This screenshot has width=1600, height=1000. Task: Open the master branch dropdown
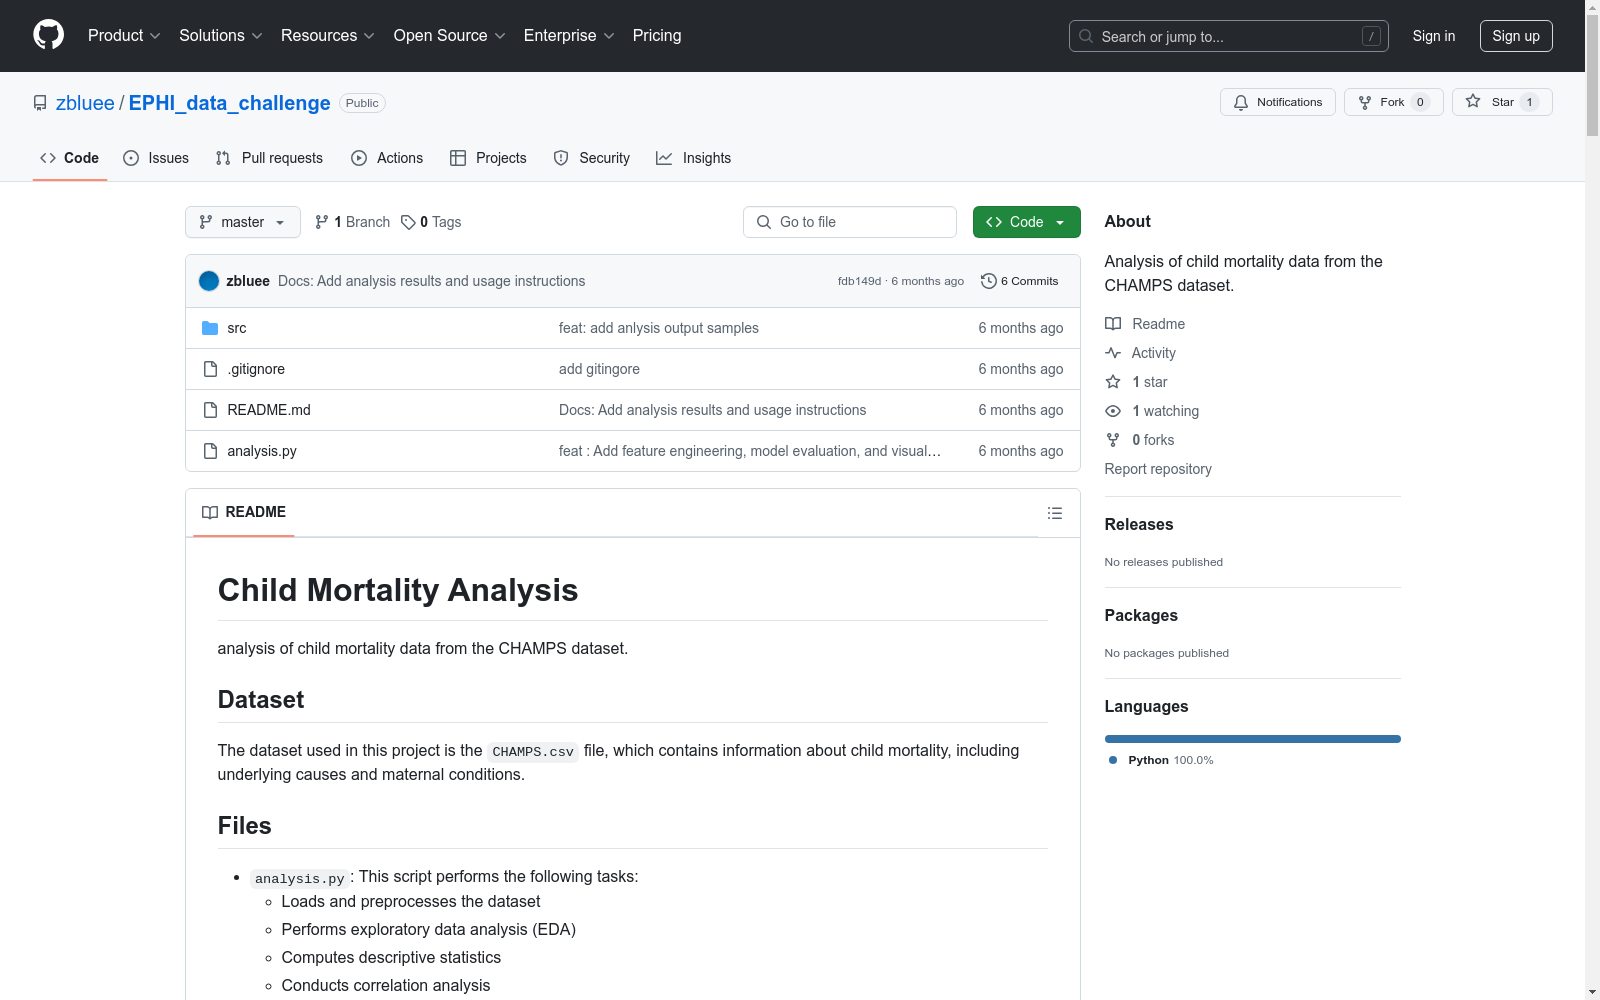point(243,222)
